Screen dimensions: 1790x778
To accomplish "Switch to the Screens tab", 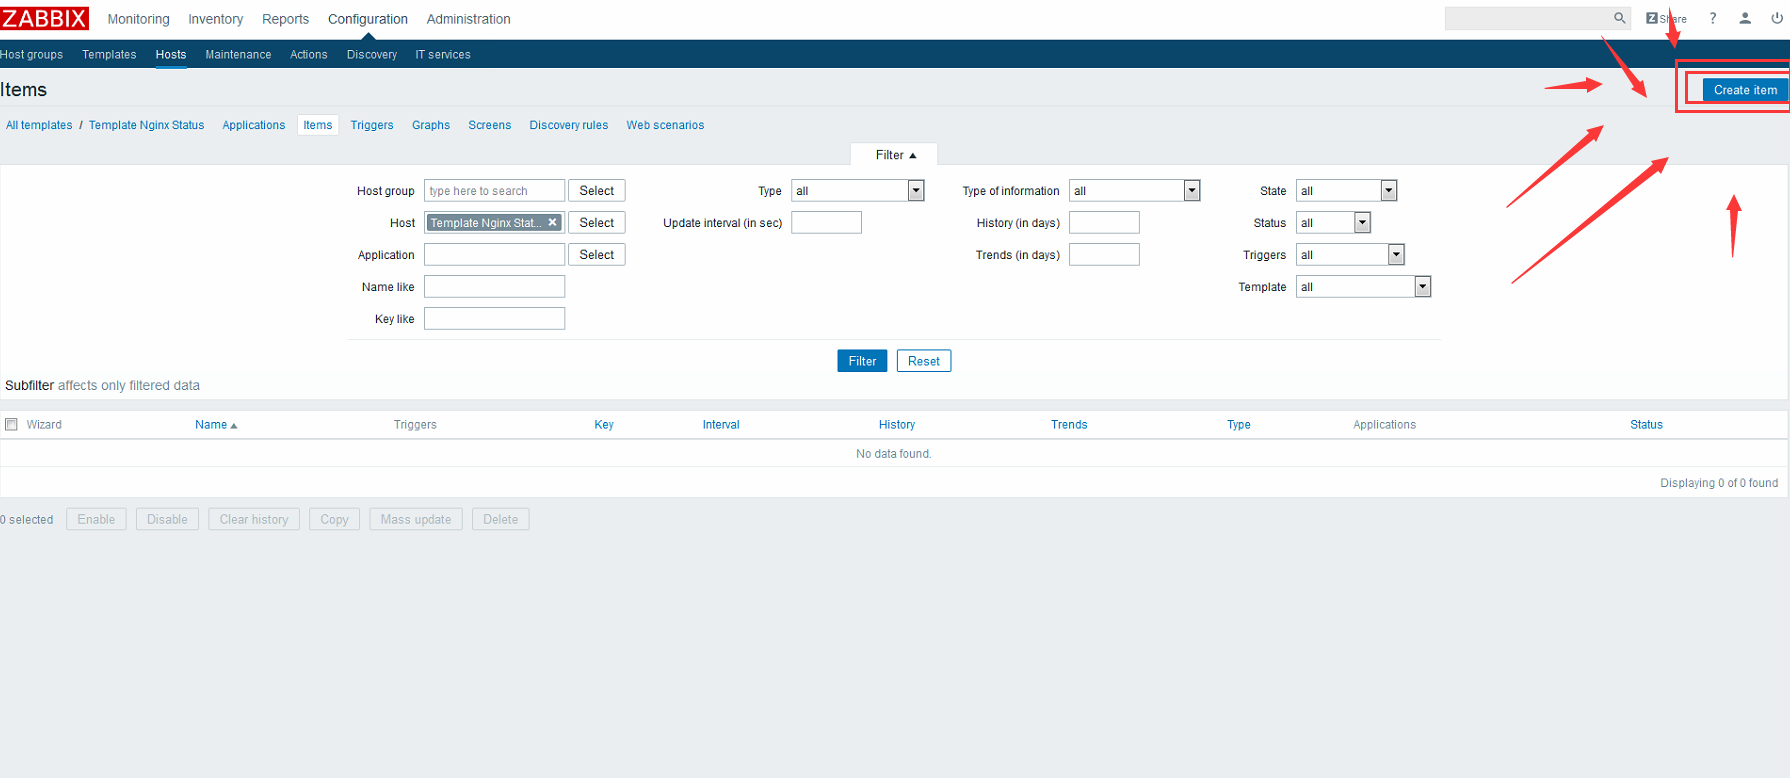I will pos(490,125).
